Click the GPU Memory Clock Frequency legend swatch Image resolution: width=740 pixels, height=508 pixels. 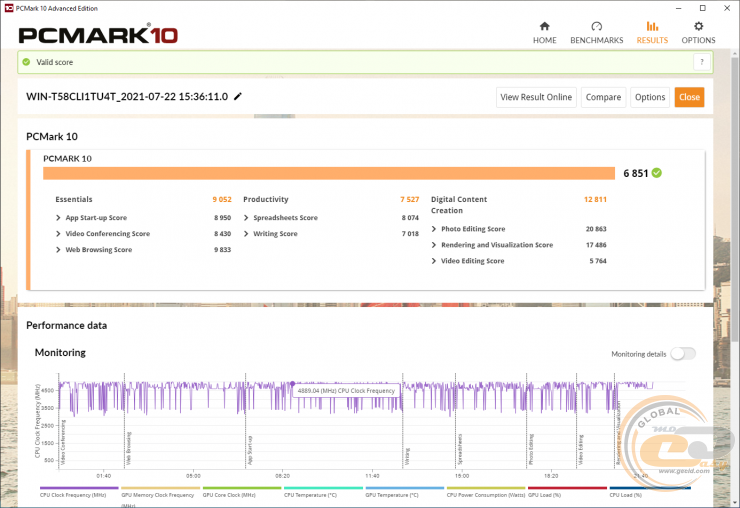pos(160,488)
